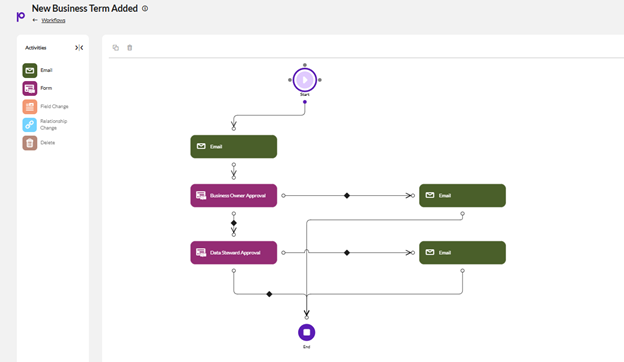The image size is (624, 362).
Task: Open the info icon beside the workflow title
Action: click(145, 8)
